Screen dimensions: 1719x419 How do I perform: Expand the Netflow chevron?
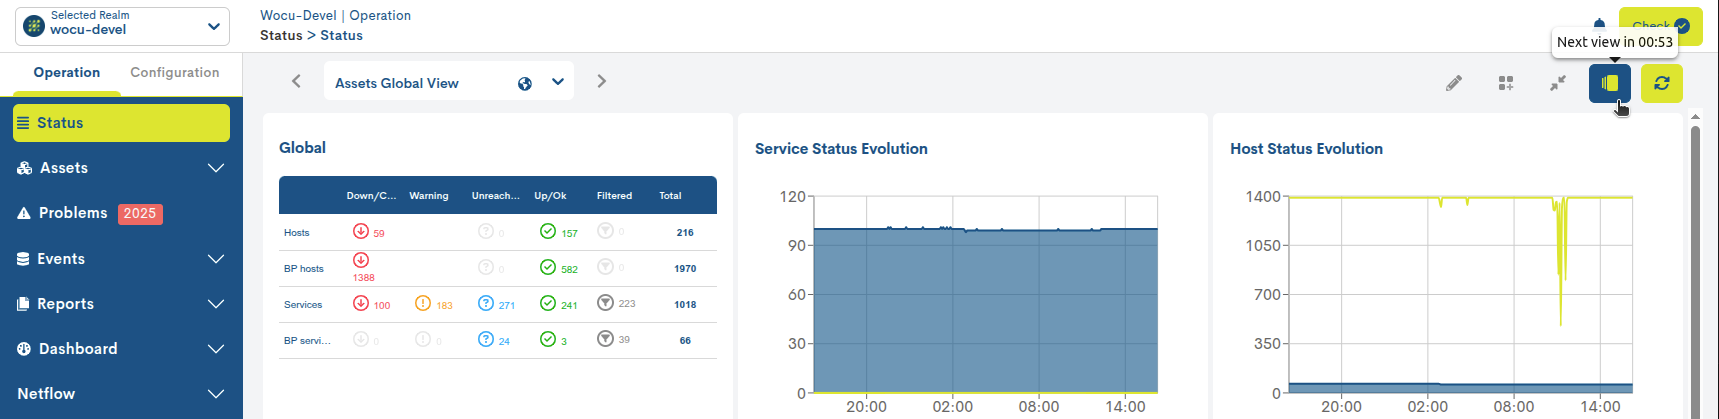point(216,394)
